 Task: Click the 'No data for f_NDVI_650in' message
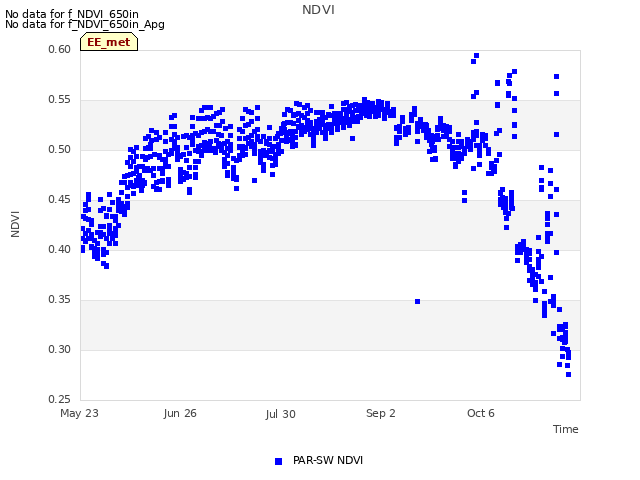point(72,14)
